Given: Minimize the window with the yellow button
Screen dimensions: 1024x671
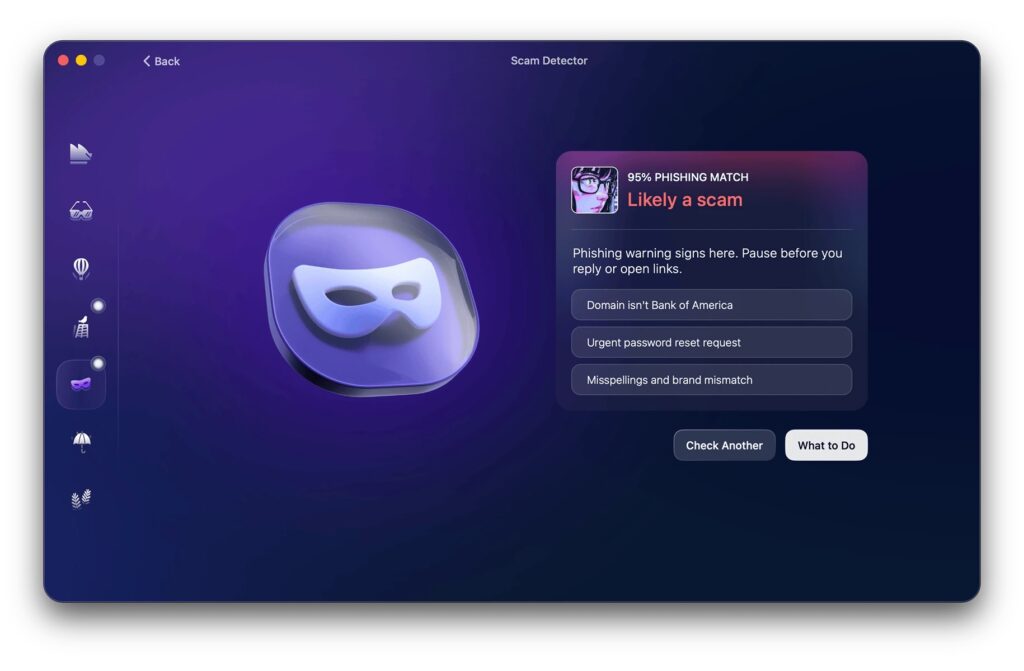Looking at the screenshot, I should (81, 60).
